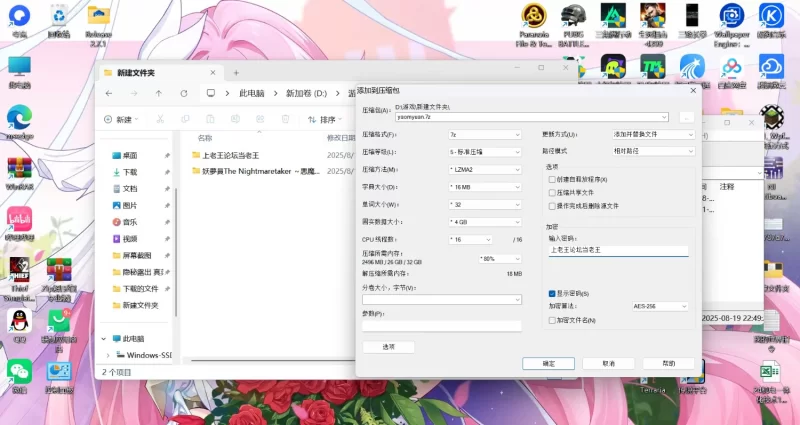Click the 取消 button
The image size is (800, 425).
point(609,364)
